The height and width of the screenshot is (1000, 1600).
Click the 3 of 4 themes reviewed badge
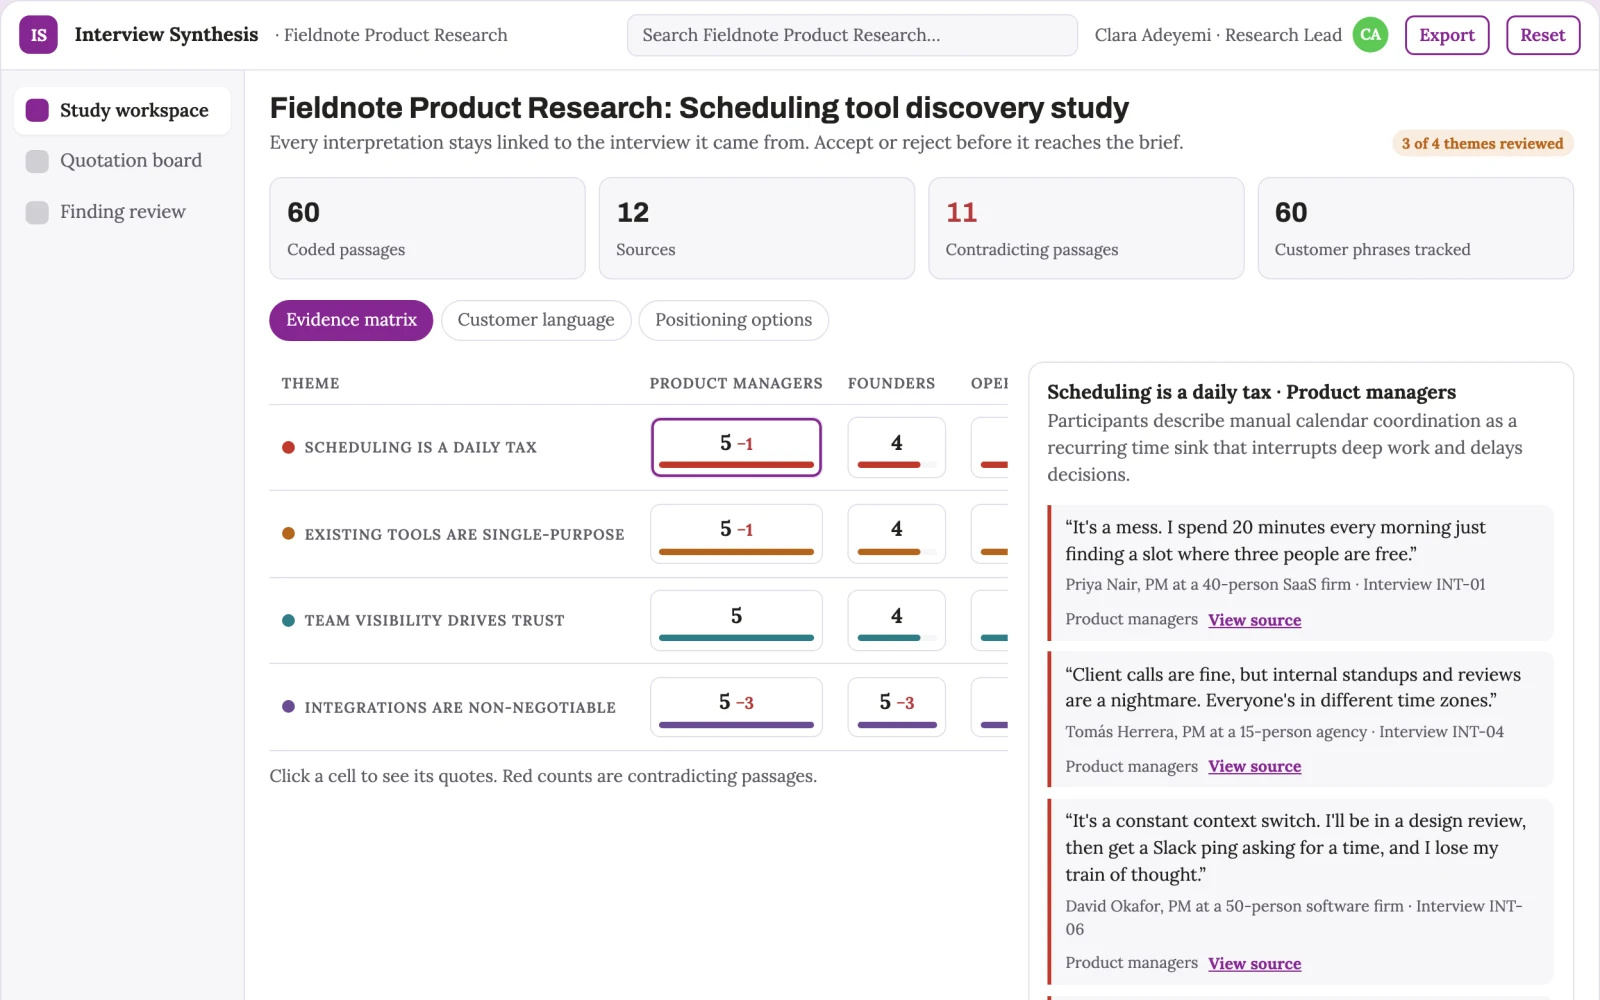[1482, 144]
